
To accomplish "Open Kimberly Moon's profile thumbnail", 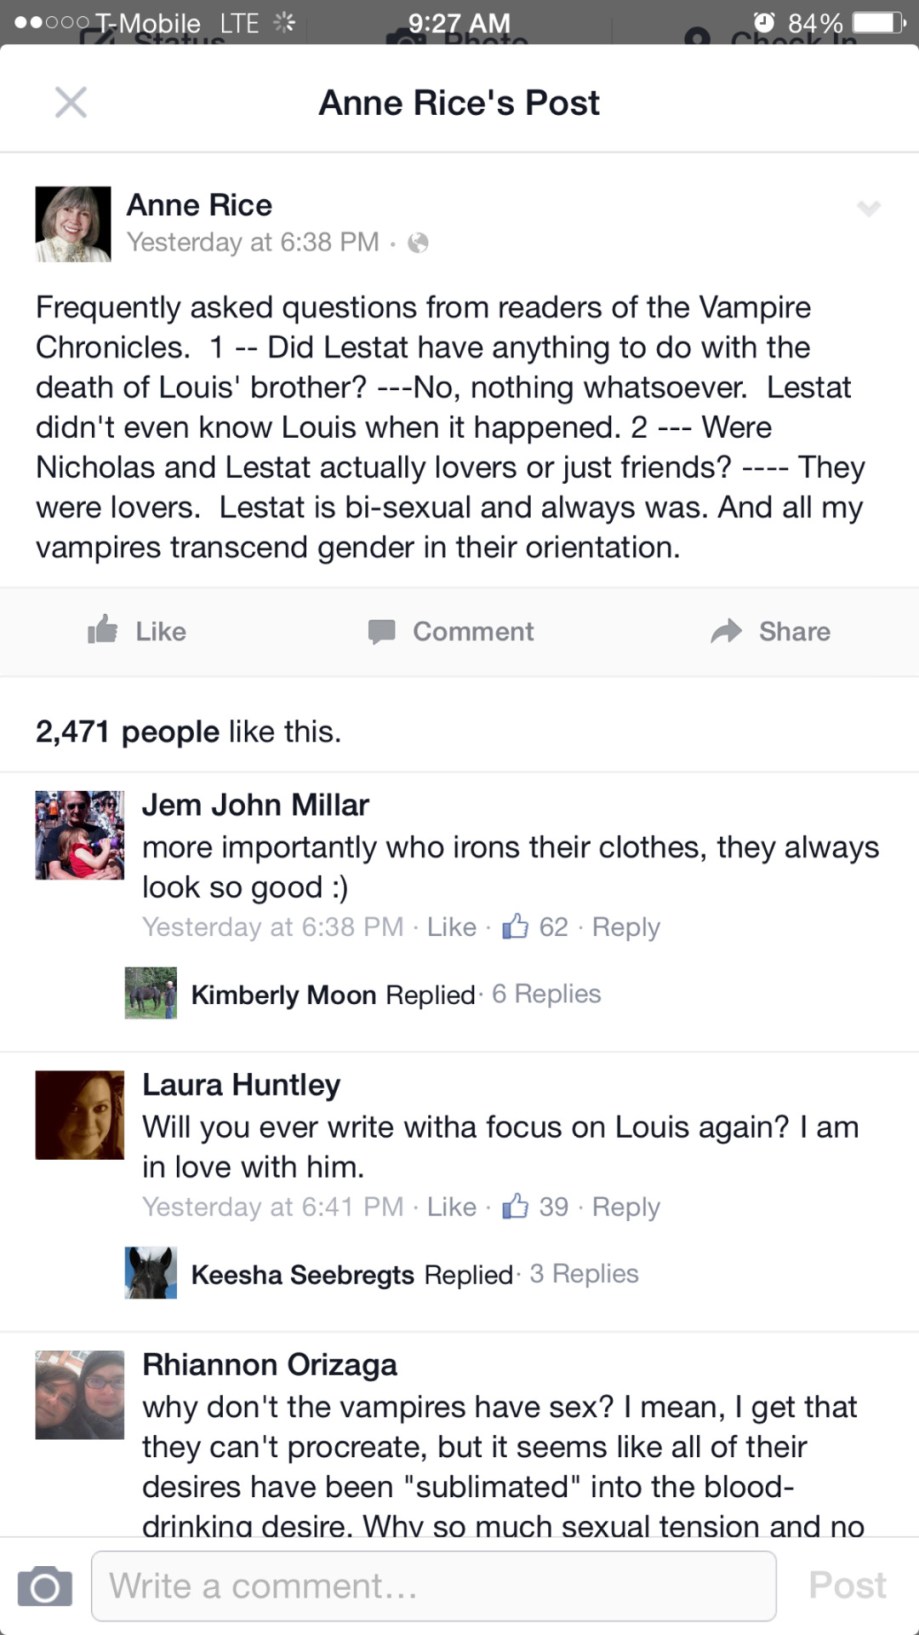I will tap(150, 993).
